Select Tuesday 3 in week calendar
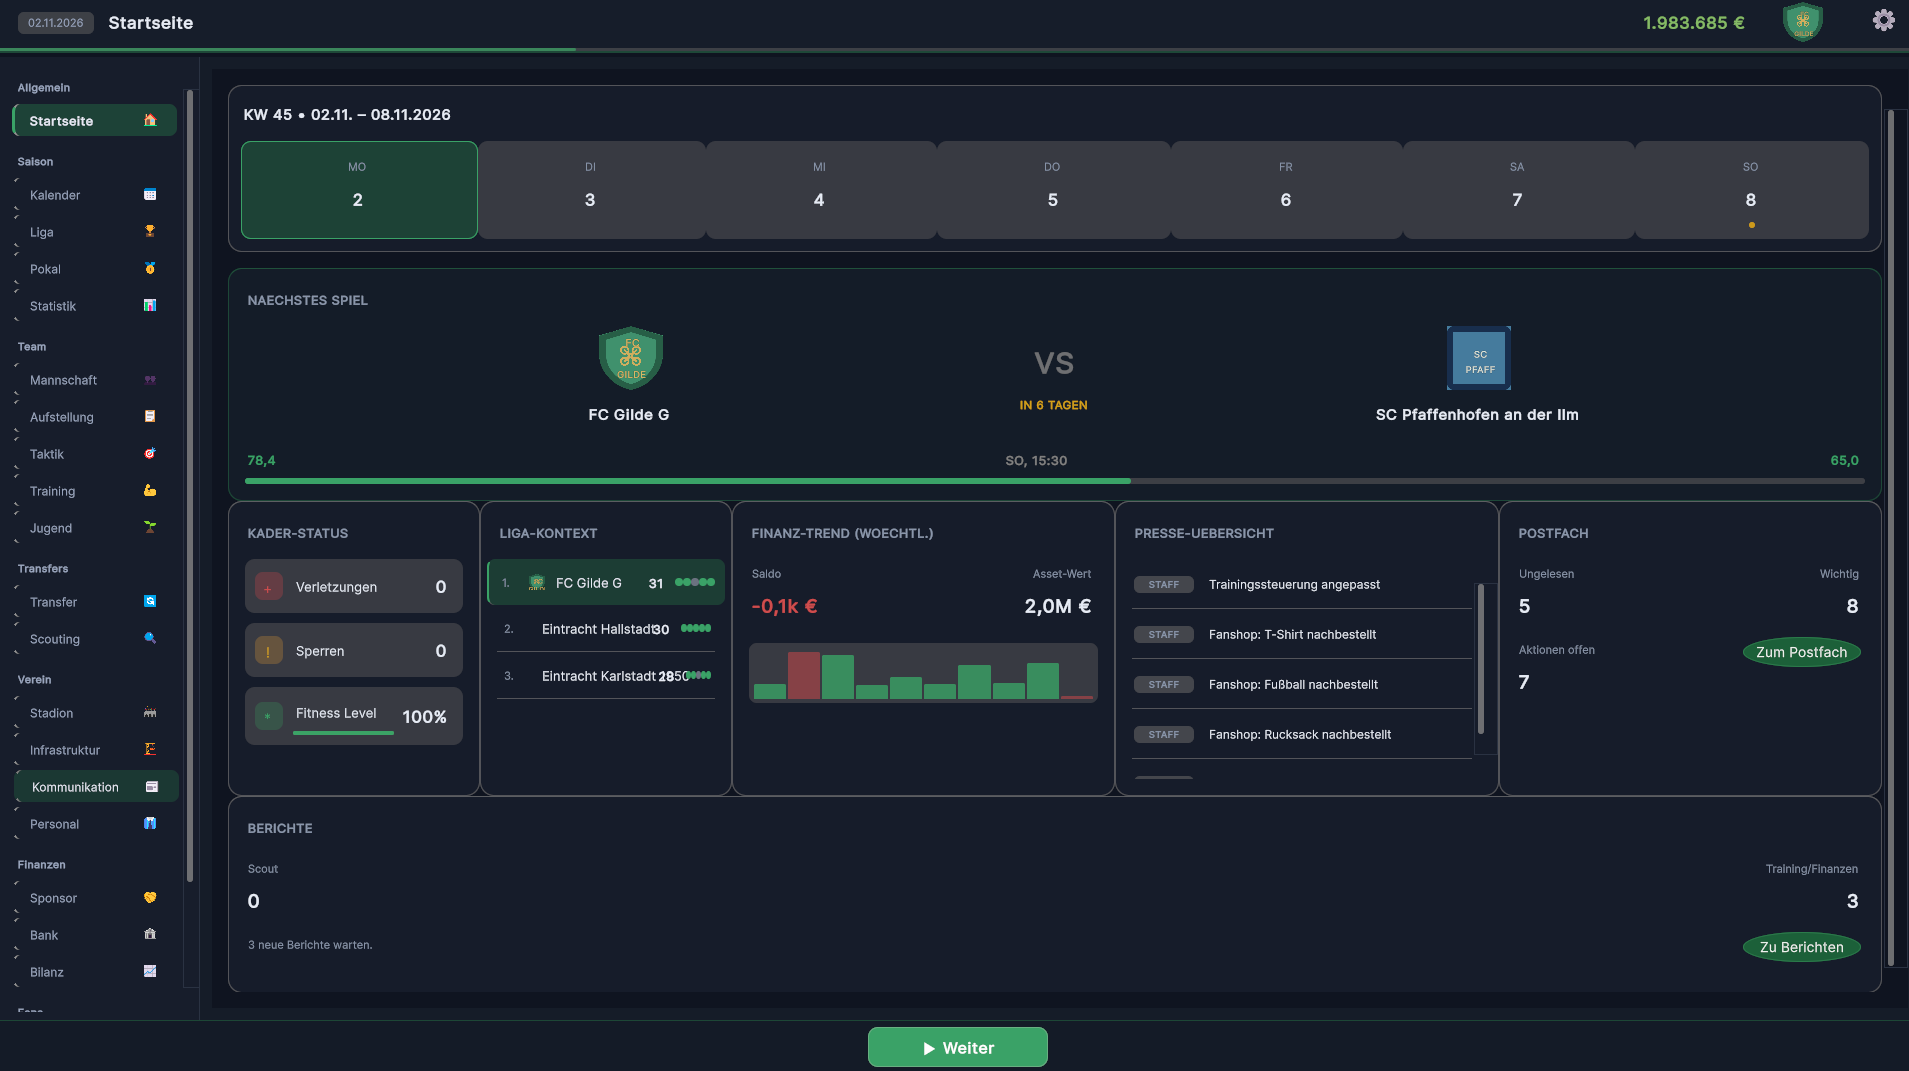The height and width of the screenshot is (1071, 1909). [x=591, y=190]
